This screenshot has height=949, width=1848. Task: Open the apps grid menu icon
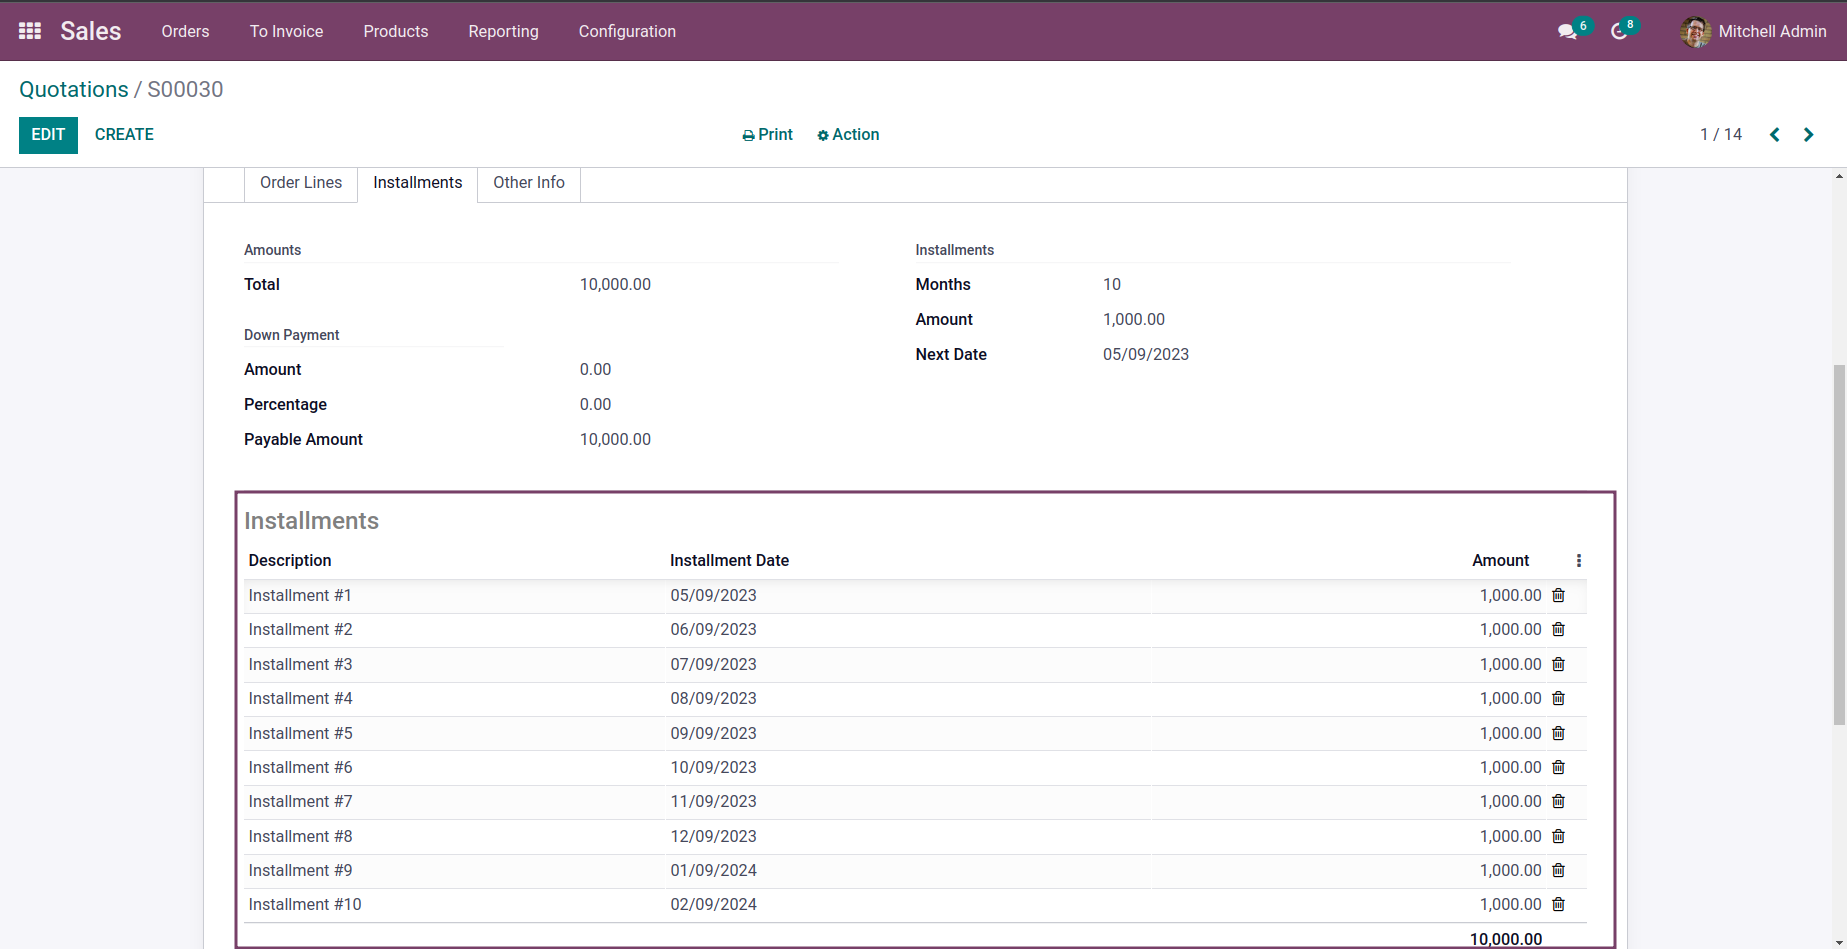point(30,31)
